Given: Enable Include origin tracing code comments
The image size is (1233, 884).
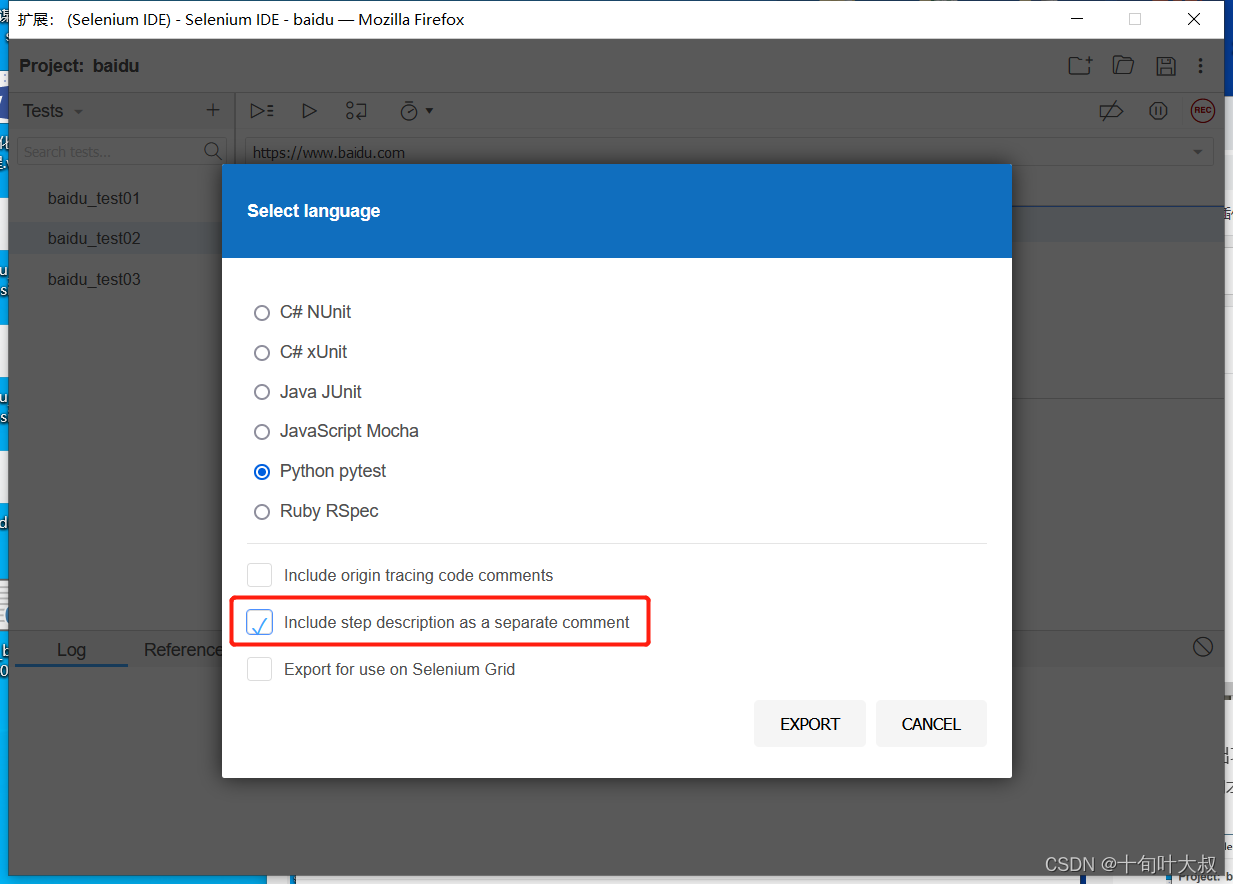Looking at the screenshot, I should (x=260, y=575).
